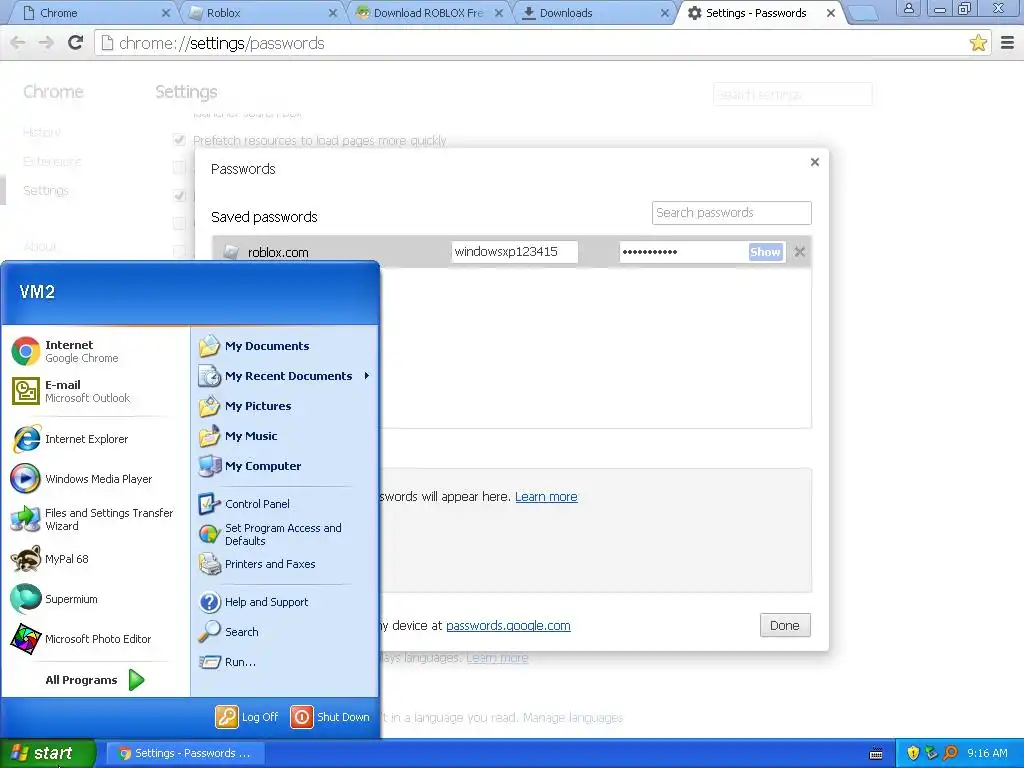Close the Passwords dialog with X

814,162
